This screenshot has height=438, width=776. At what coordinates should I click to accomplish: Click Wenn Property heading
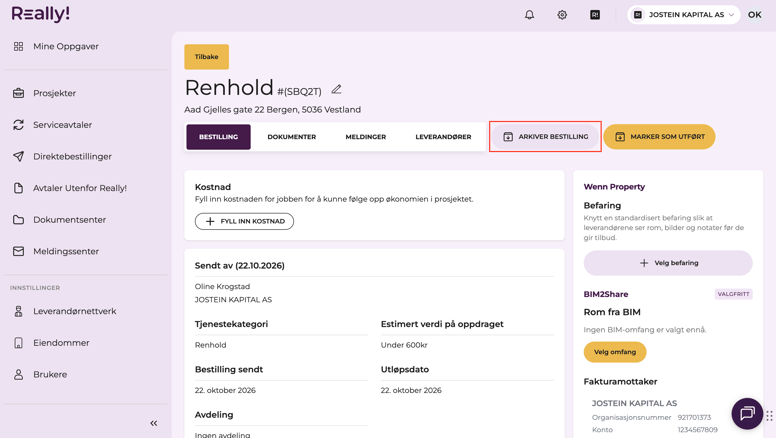click(x=614, y=187)
